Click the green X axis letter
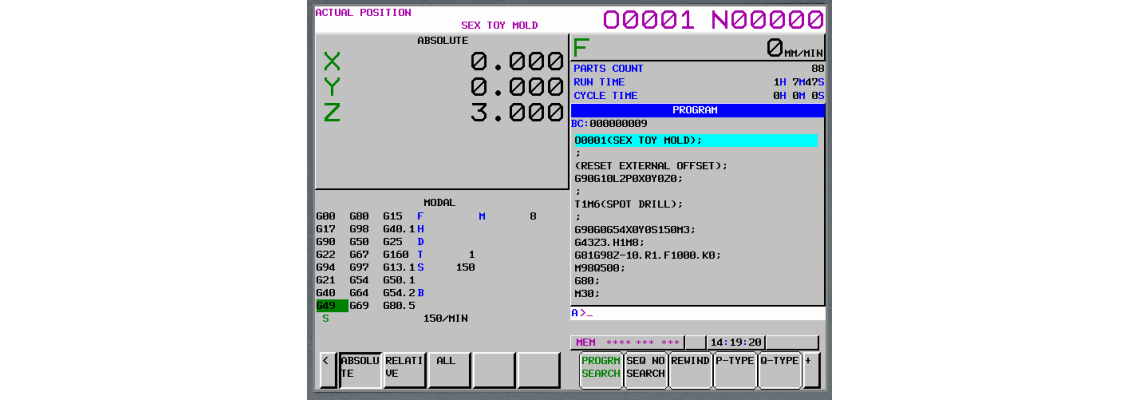 coord(332,61)
